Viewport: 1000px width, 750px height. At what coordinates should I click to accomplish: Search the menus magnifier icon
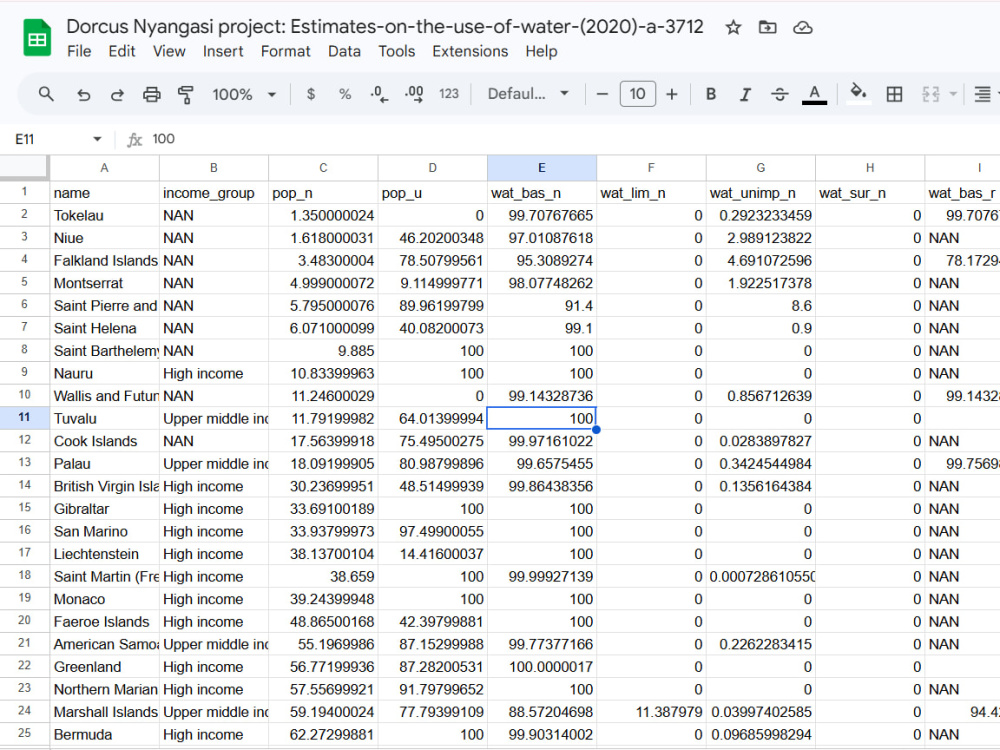46,94
